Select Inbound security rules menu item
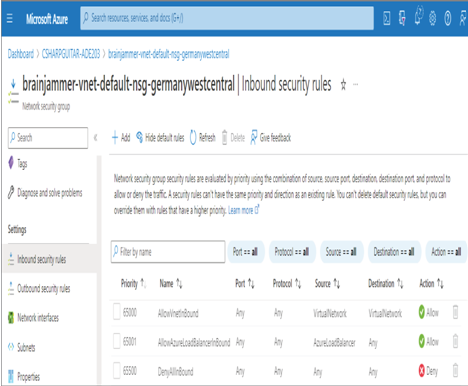This screenshot has width=468, height=386. [49, 259]
